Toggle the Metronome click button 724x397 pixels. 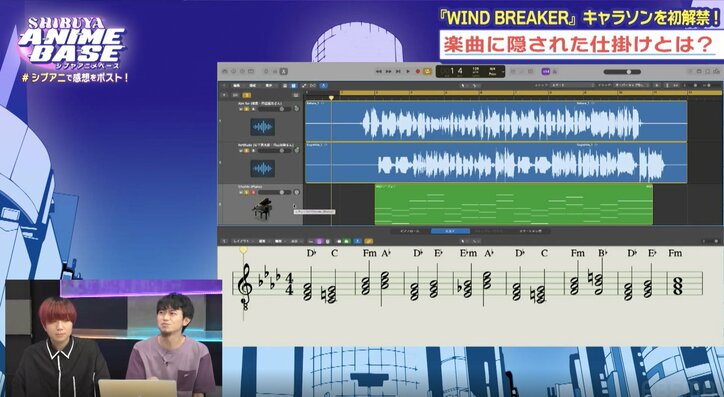tap(555, 72)
